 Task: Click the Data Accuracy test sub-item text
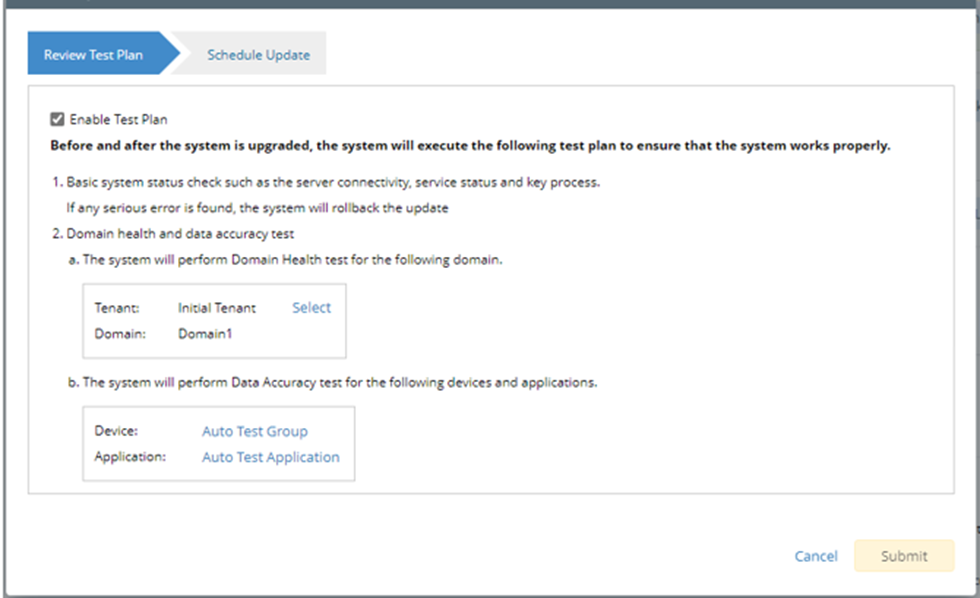[340, 382]
